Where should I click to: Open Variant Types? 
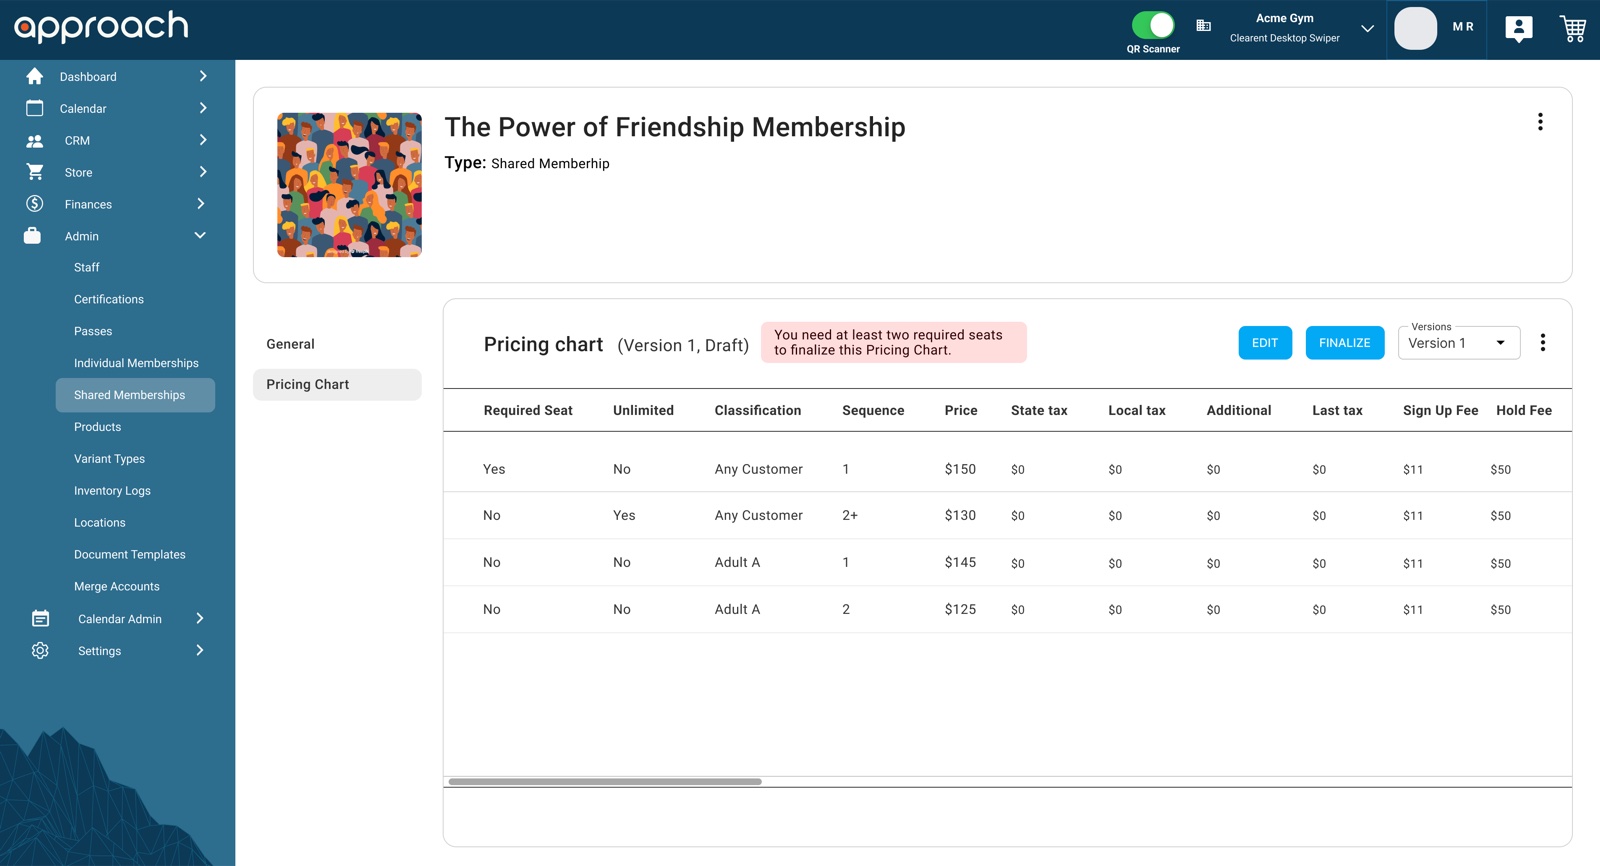109,459
